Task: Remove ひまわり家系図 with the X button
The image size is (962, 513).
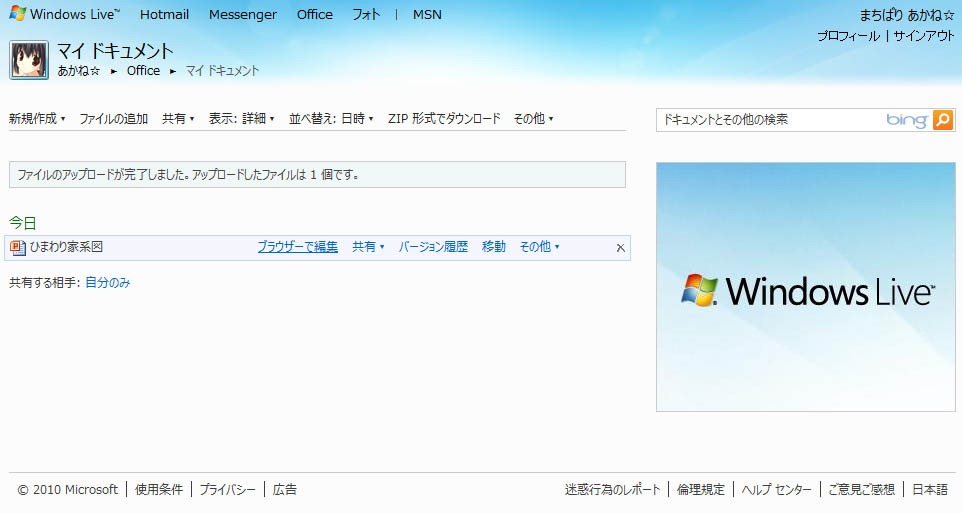Action: 620,248
